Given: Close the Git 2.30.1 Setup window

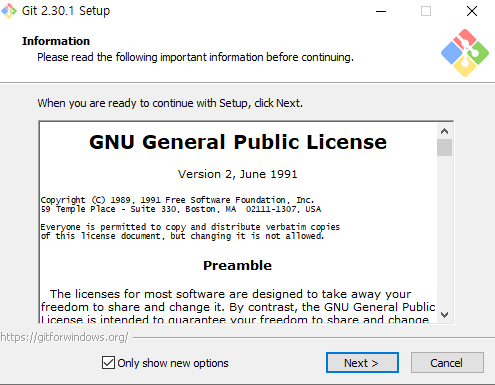Looking at the screenshot, I should point(472,11).
